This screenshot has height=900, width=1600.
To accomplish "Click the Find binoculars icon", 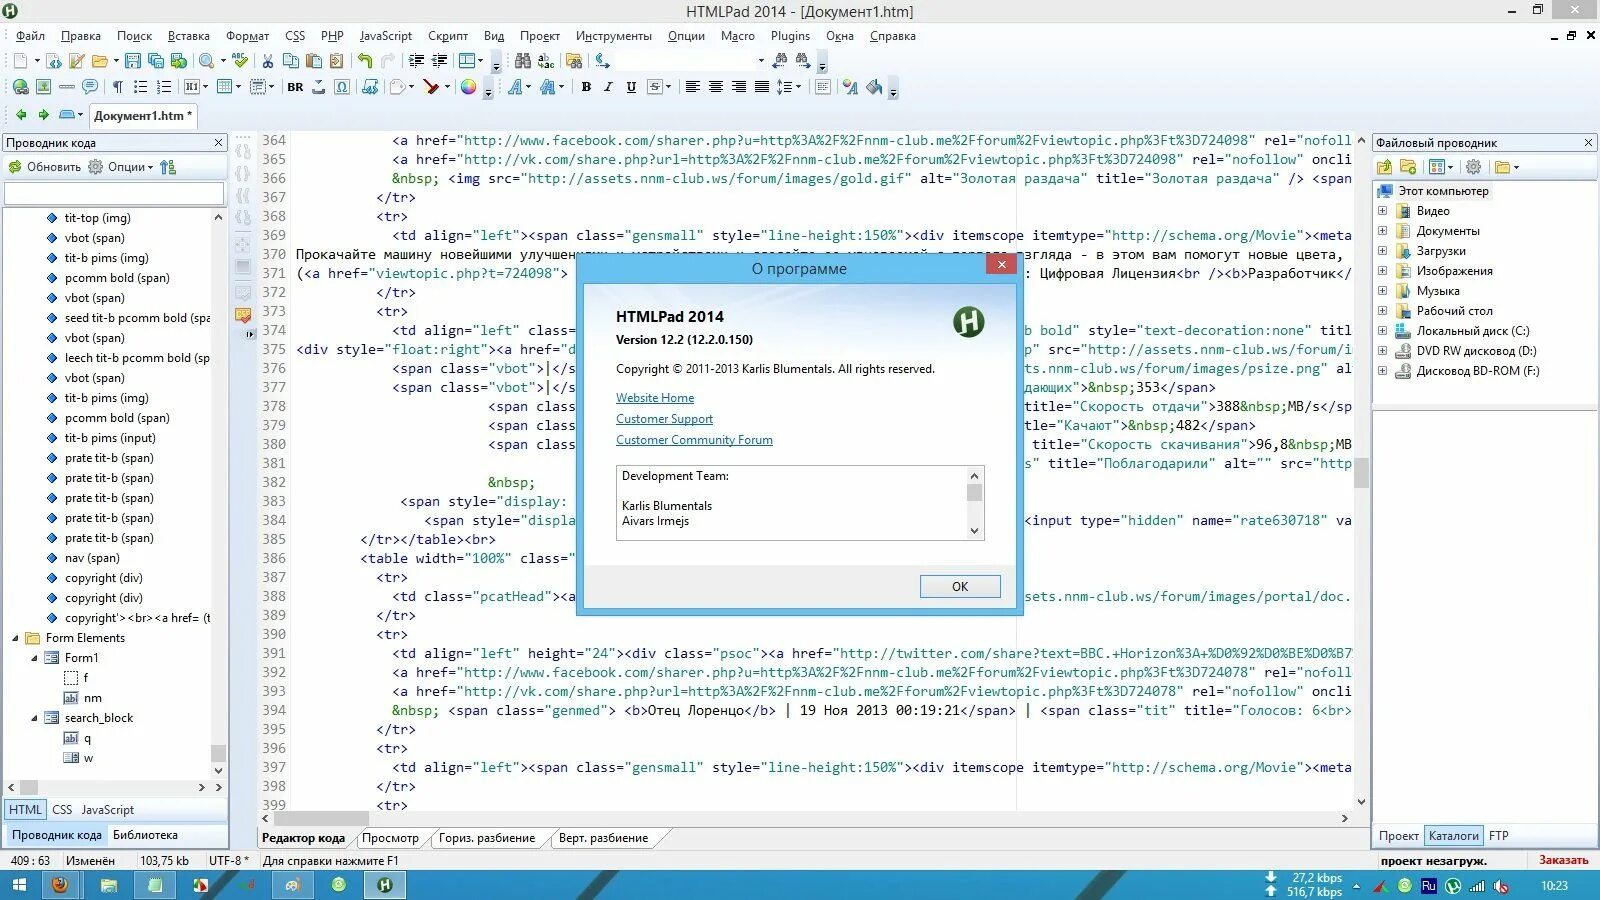I will pyautogui.click(x=522, y=61).
